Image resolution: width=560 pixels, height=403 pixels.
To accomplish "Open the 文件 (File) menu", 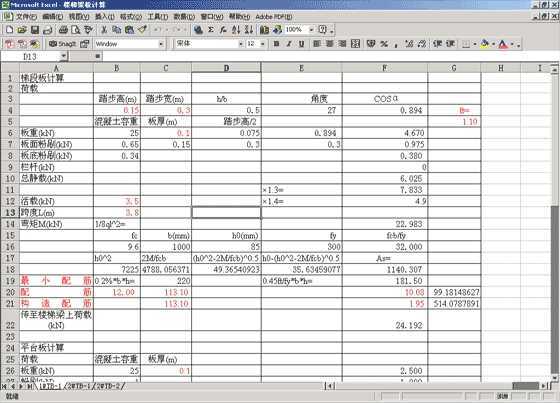I will click(26, 17).
